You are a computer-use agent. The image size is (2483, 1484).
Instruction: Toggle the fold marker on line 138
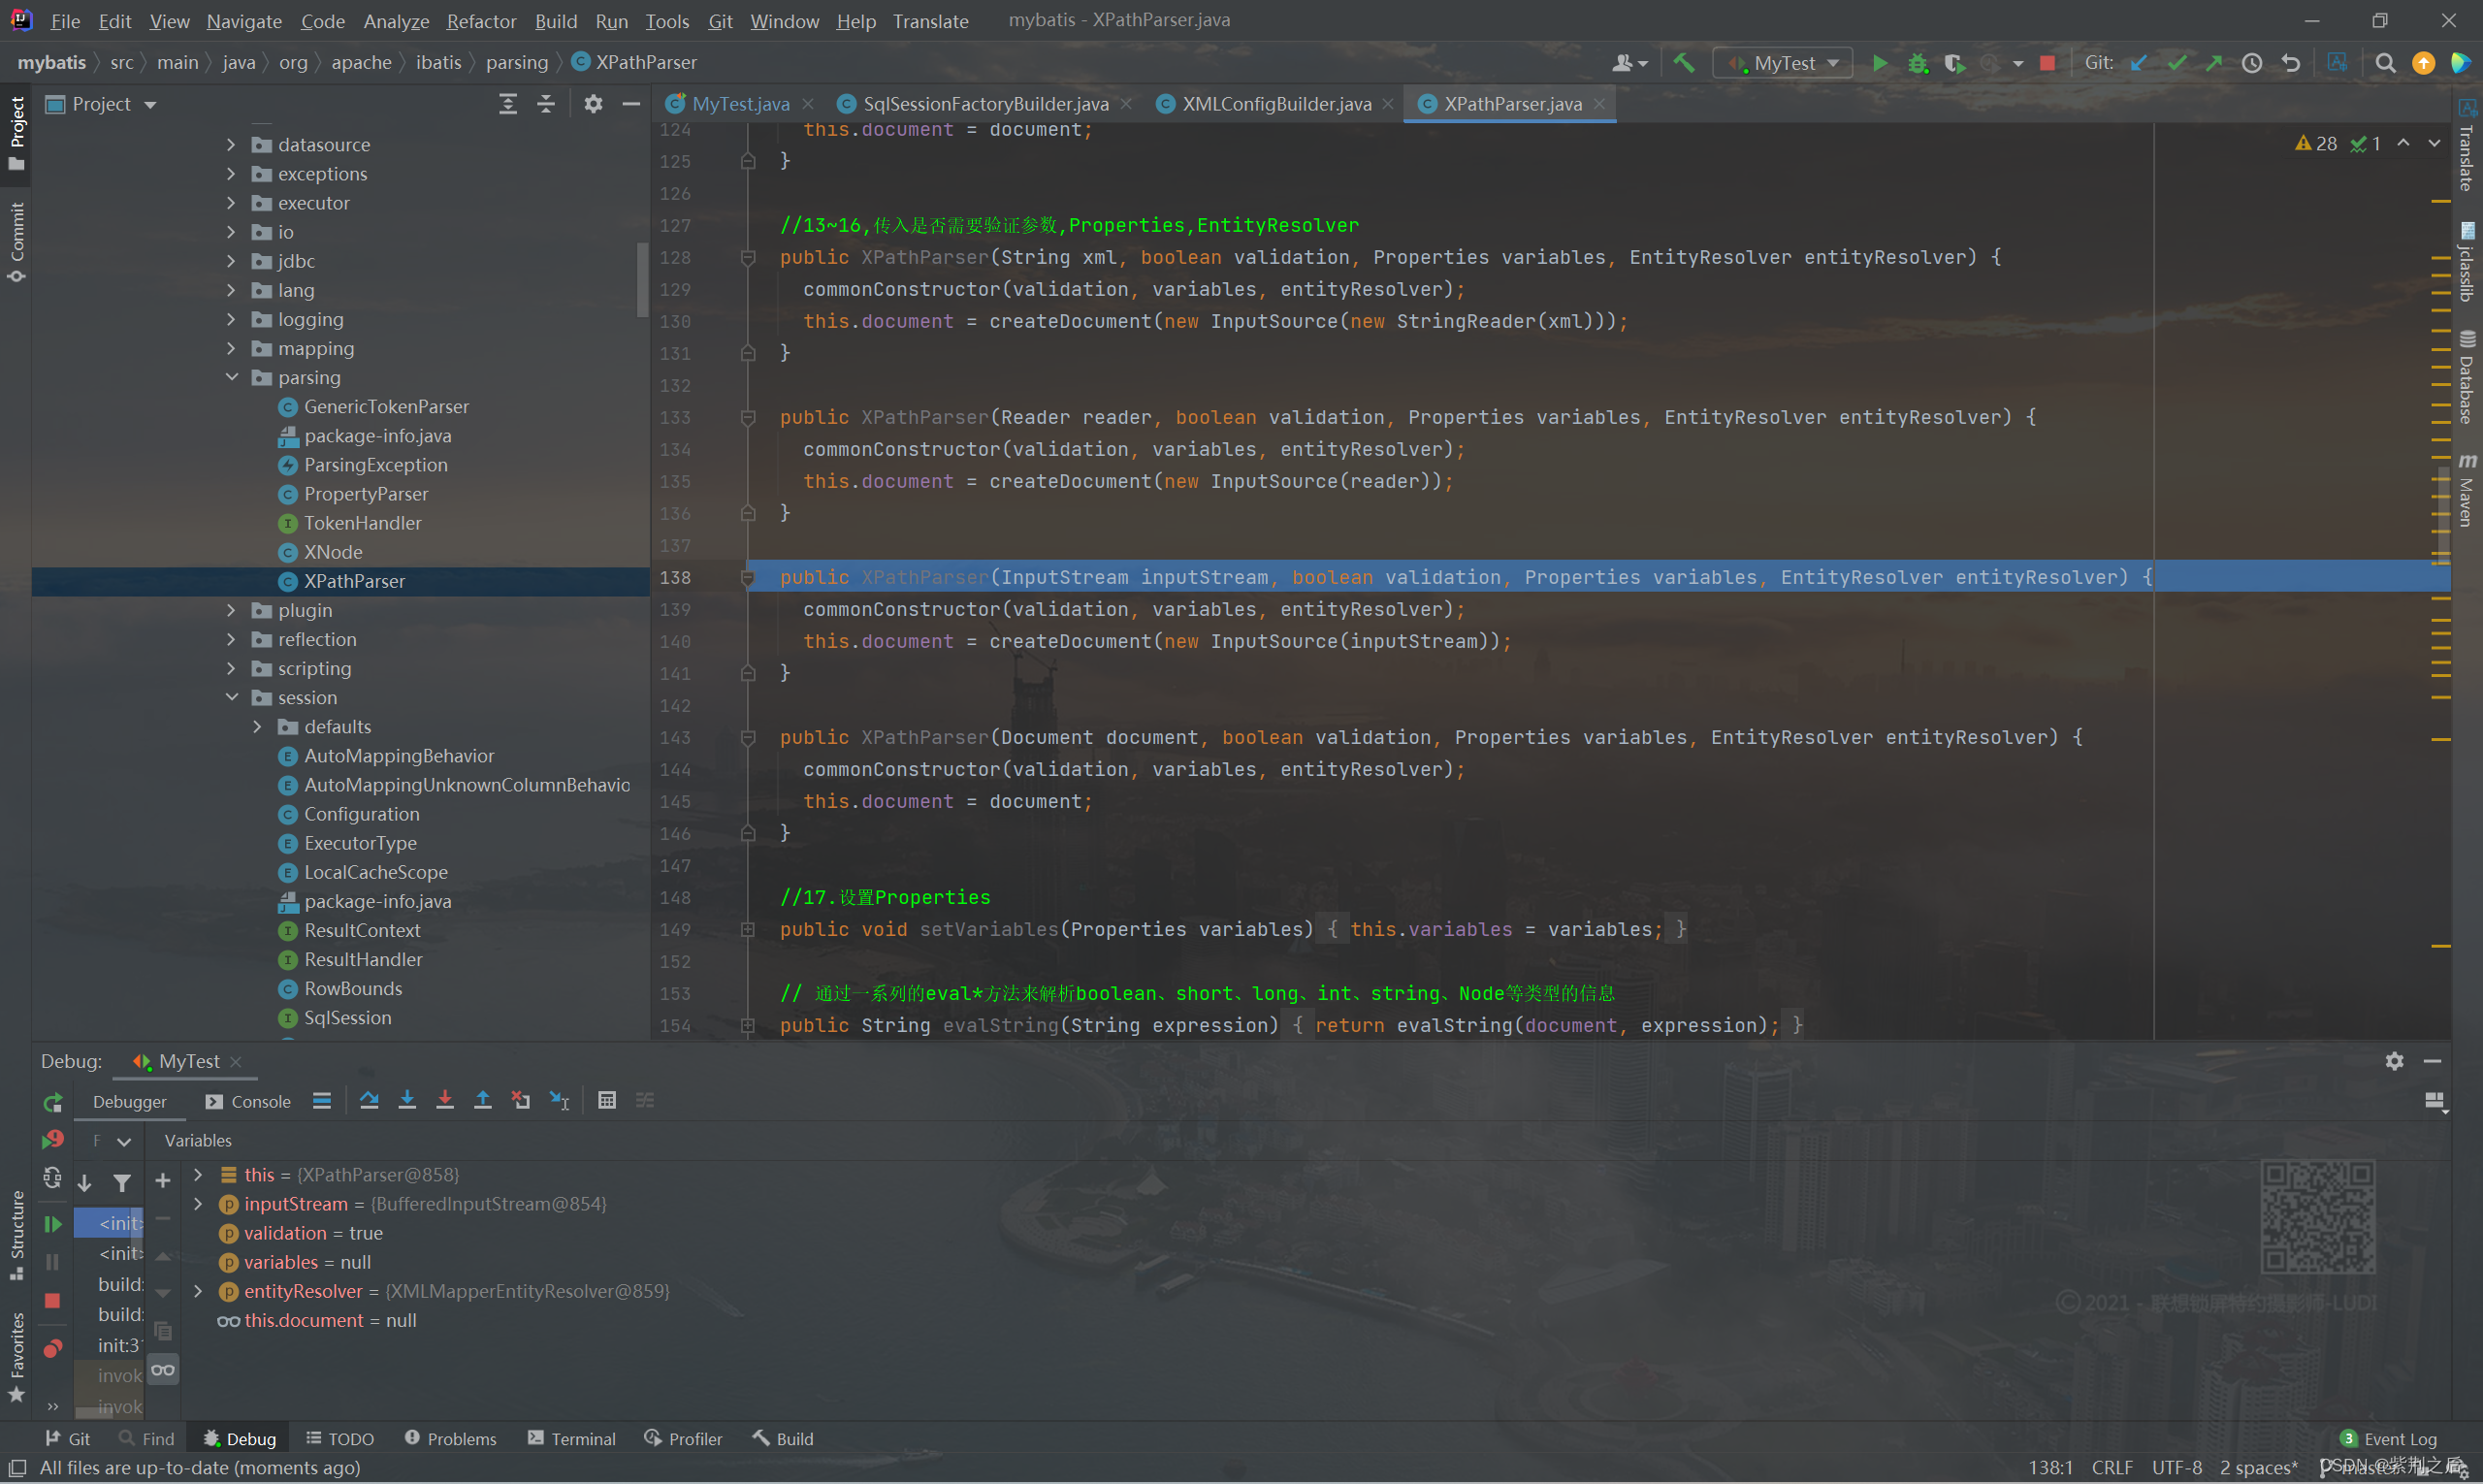(x=747, y=577)
